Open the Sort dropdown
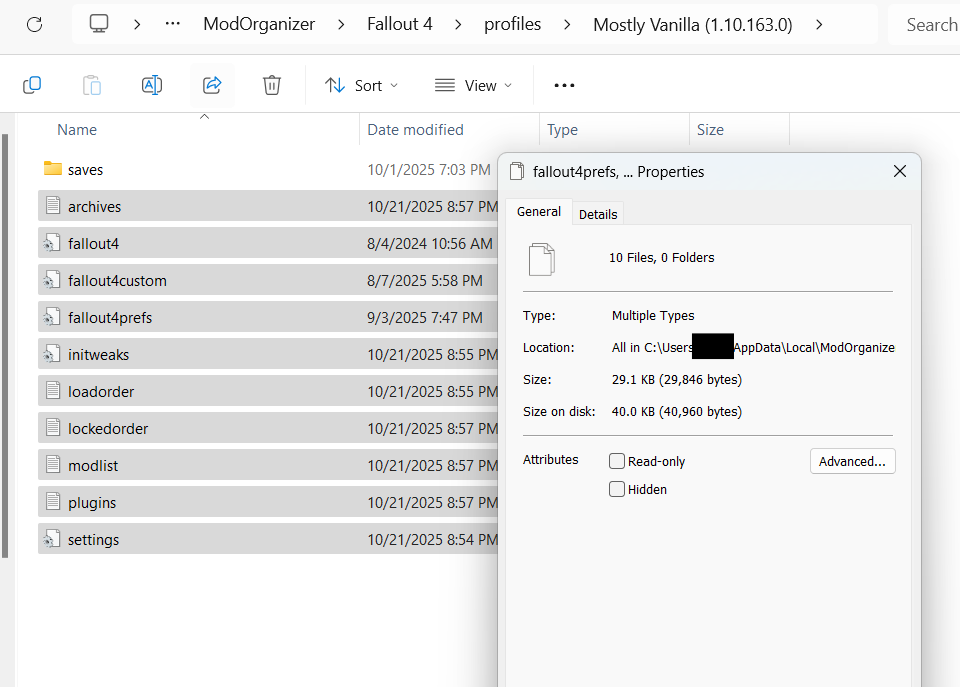Viewport: 960px width, 687px height. 361,85
